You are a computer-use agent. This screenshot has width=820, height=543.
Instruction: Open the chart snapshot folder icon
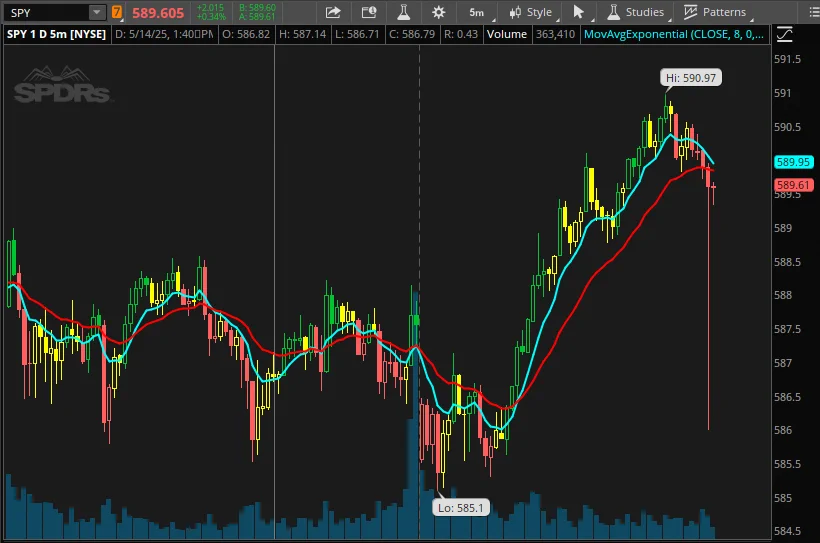coord(369,12)
